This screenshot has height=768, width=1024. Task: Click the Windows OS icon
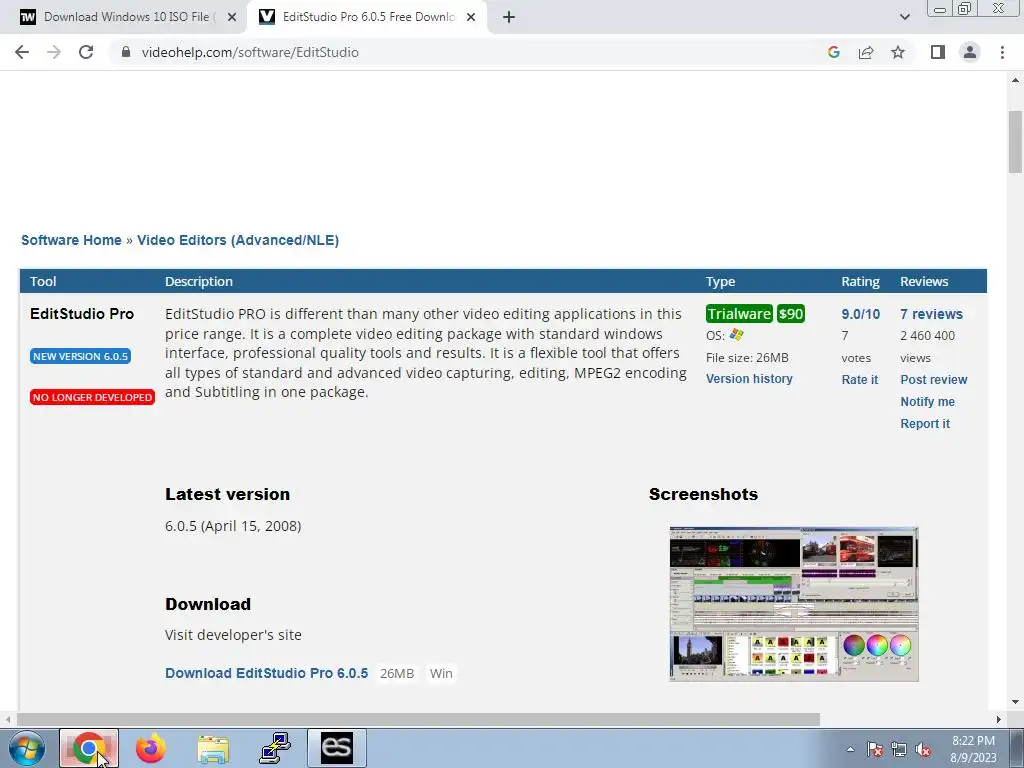737,335
